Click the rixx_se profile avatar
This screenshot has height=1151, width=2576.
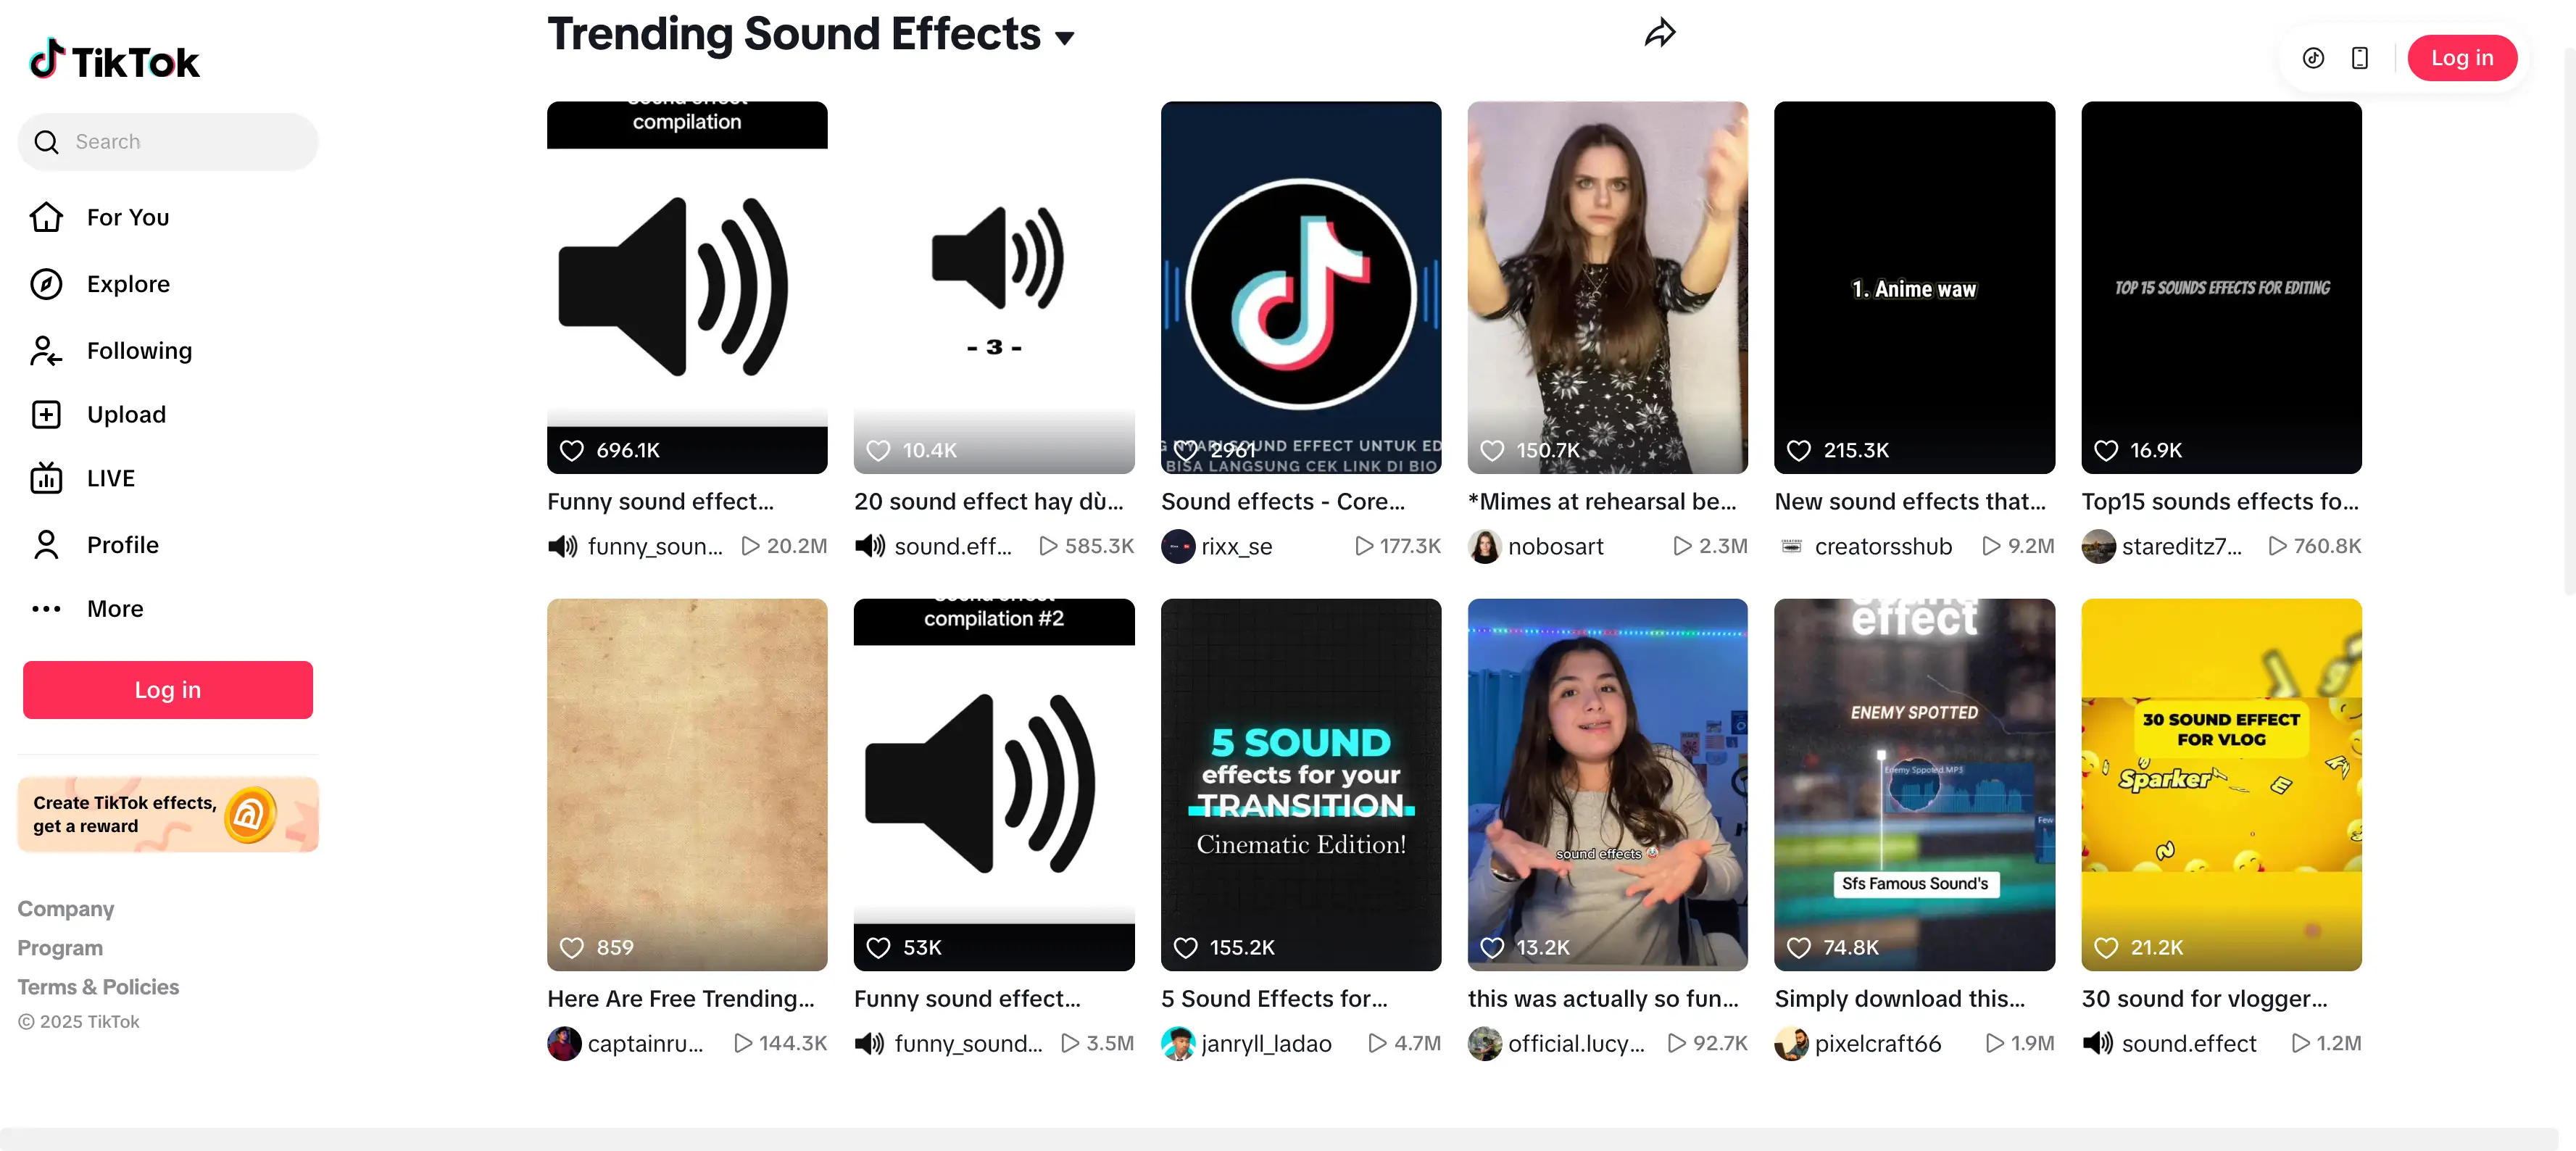[1178, 547]
